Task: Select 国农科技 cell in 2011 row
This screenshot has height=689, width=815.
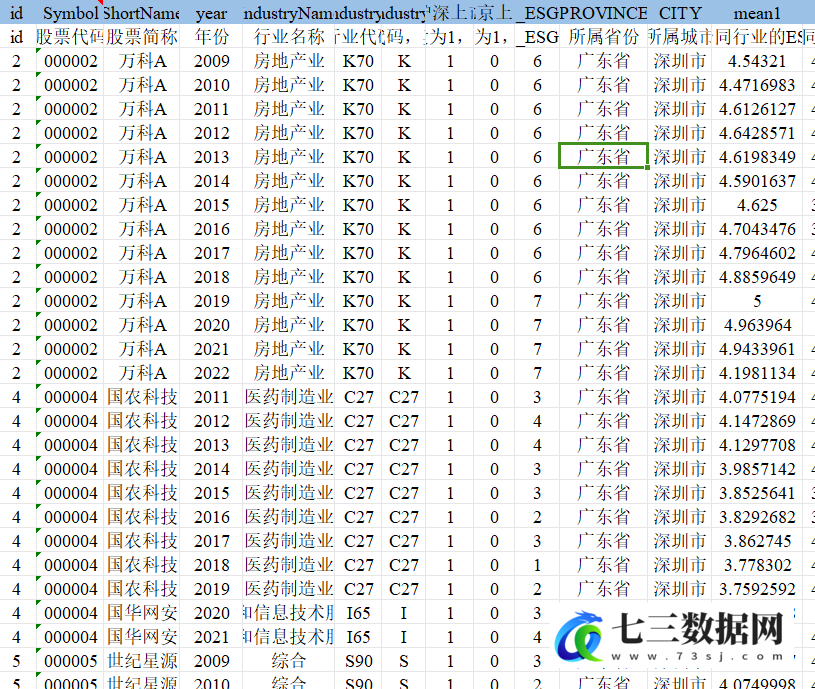Action: point(141,397)
